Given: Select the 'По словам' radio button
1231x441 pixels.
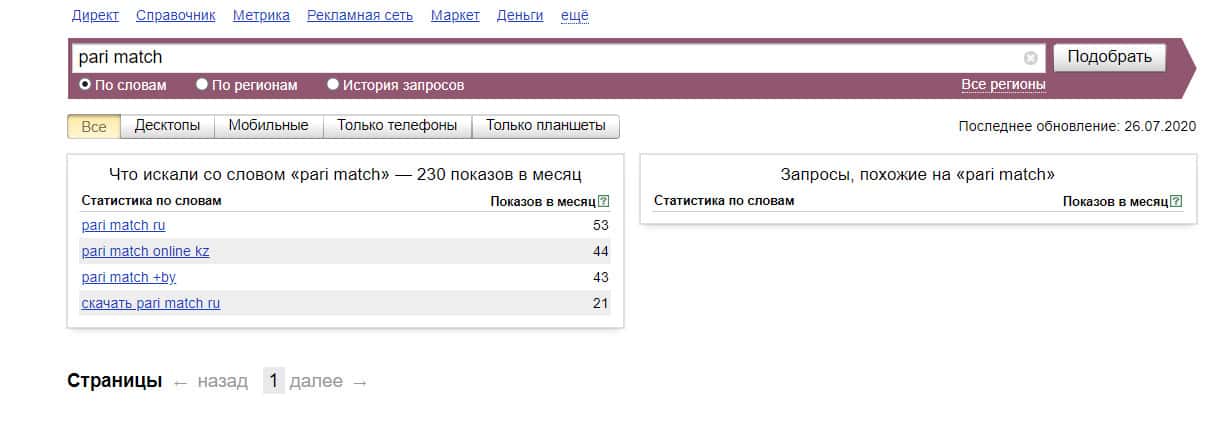Looking at the screenshot, I should coord(86,85).
